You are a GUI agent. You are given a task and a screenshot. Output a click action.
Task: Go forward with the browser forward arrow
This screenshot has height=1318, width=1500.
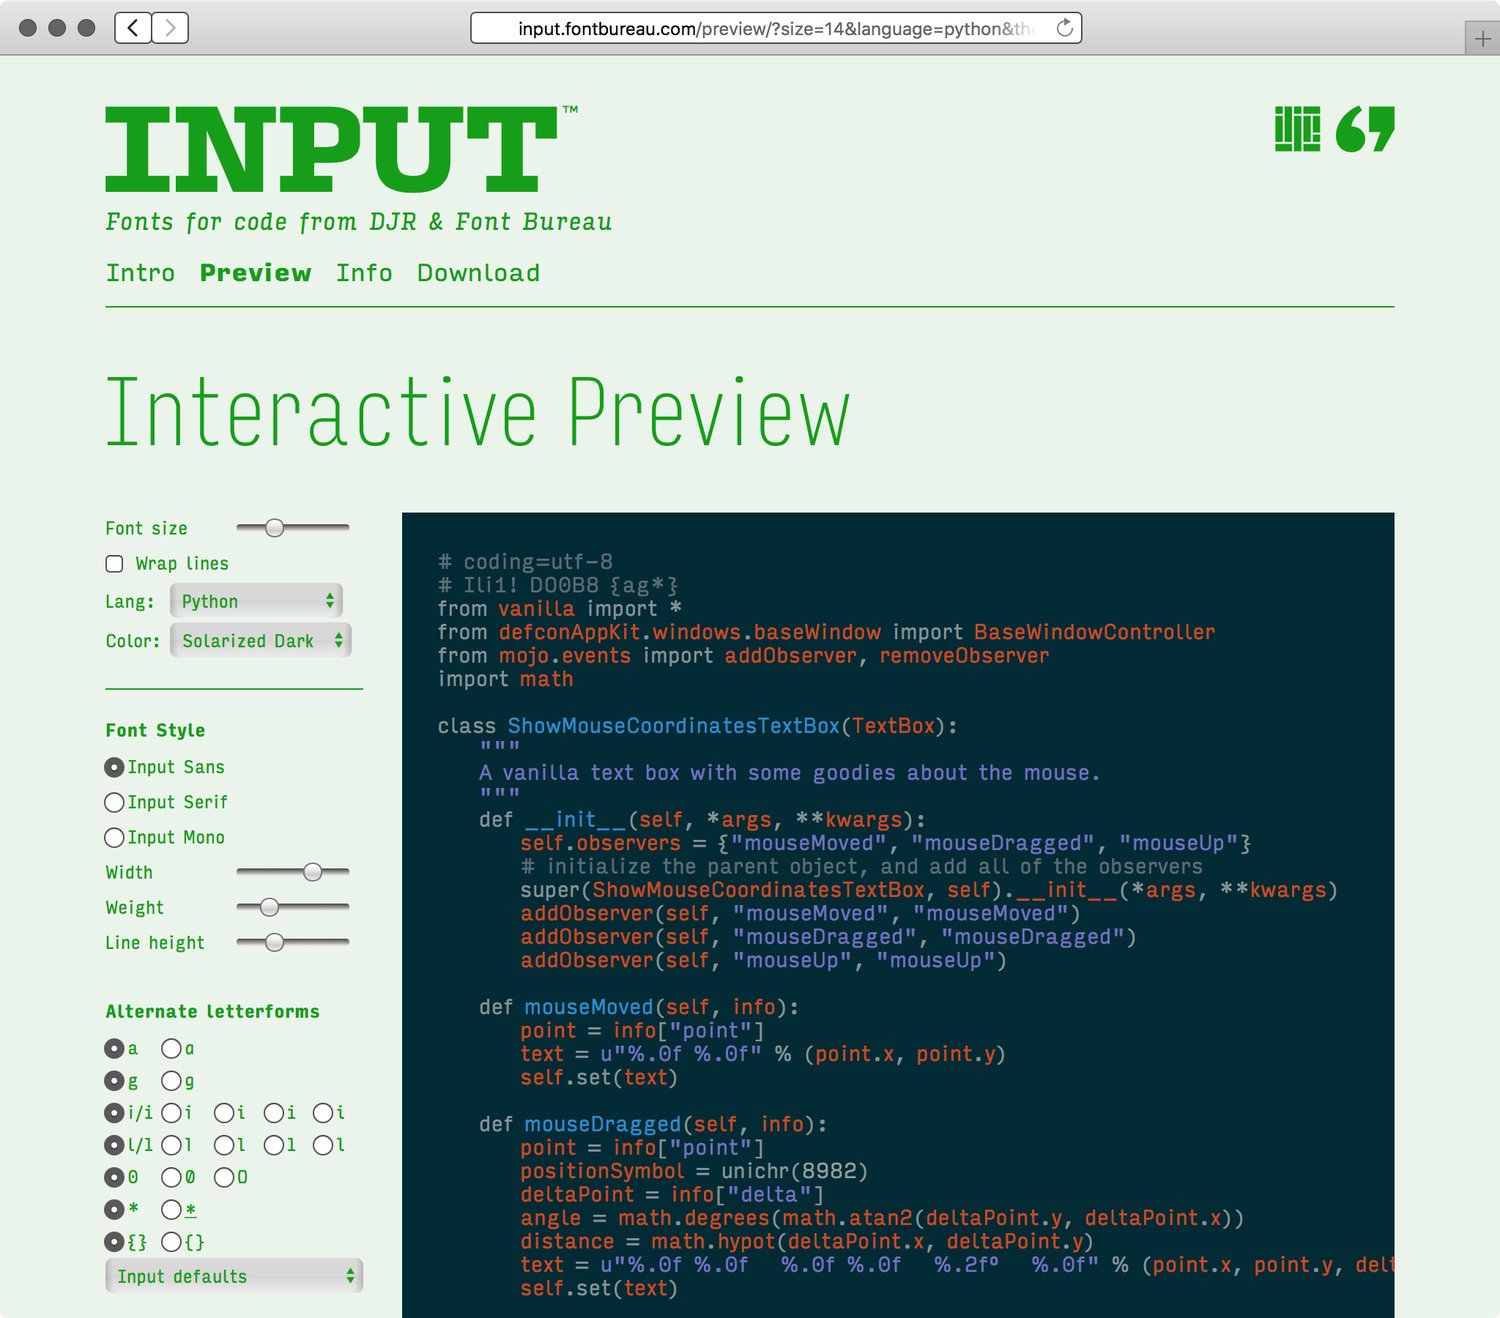170,28
